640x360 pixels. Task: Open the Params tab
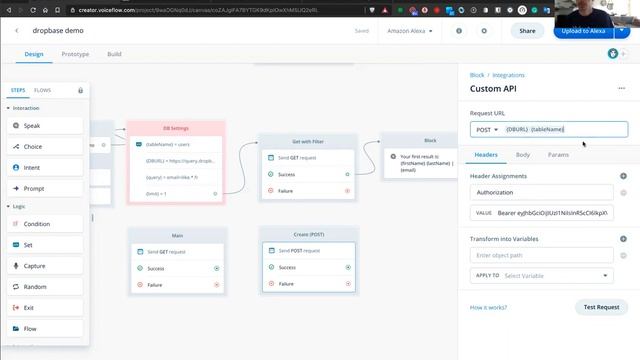coord(558,155)
